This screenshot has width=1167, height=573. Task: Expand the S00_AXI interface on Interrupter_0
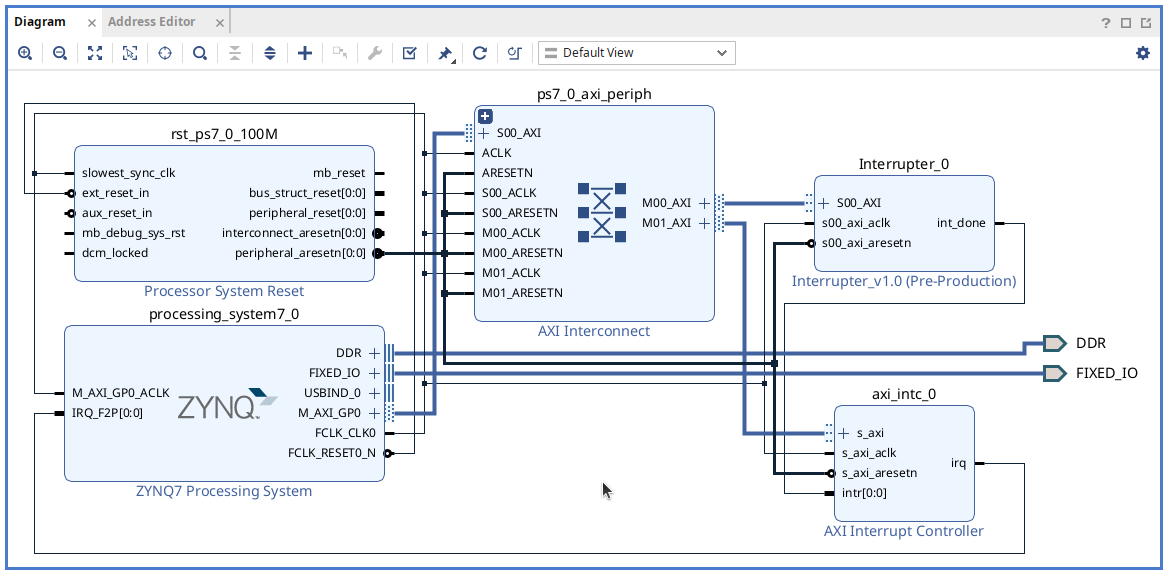tap(824, 202)
